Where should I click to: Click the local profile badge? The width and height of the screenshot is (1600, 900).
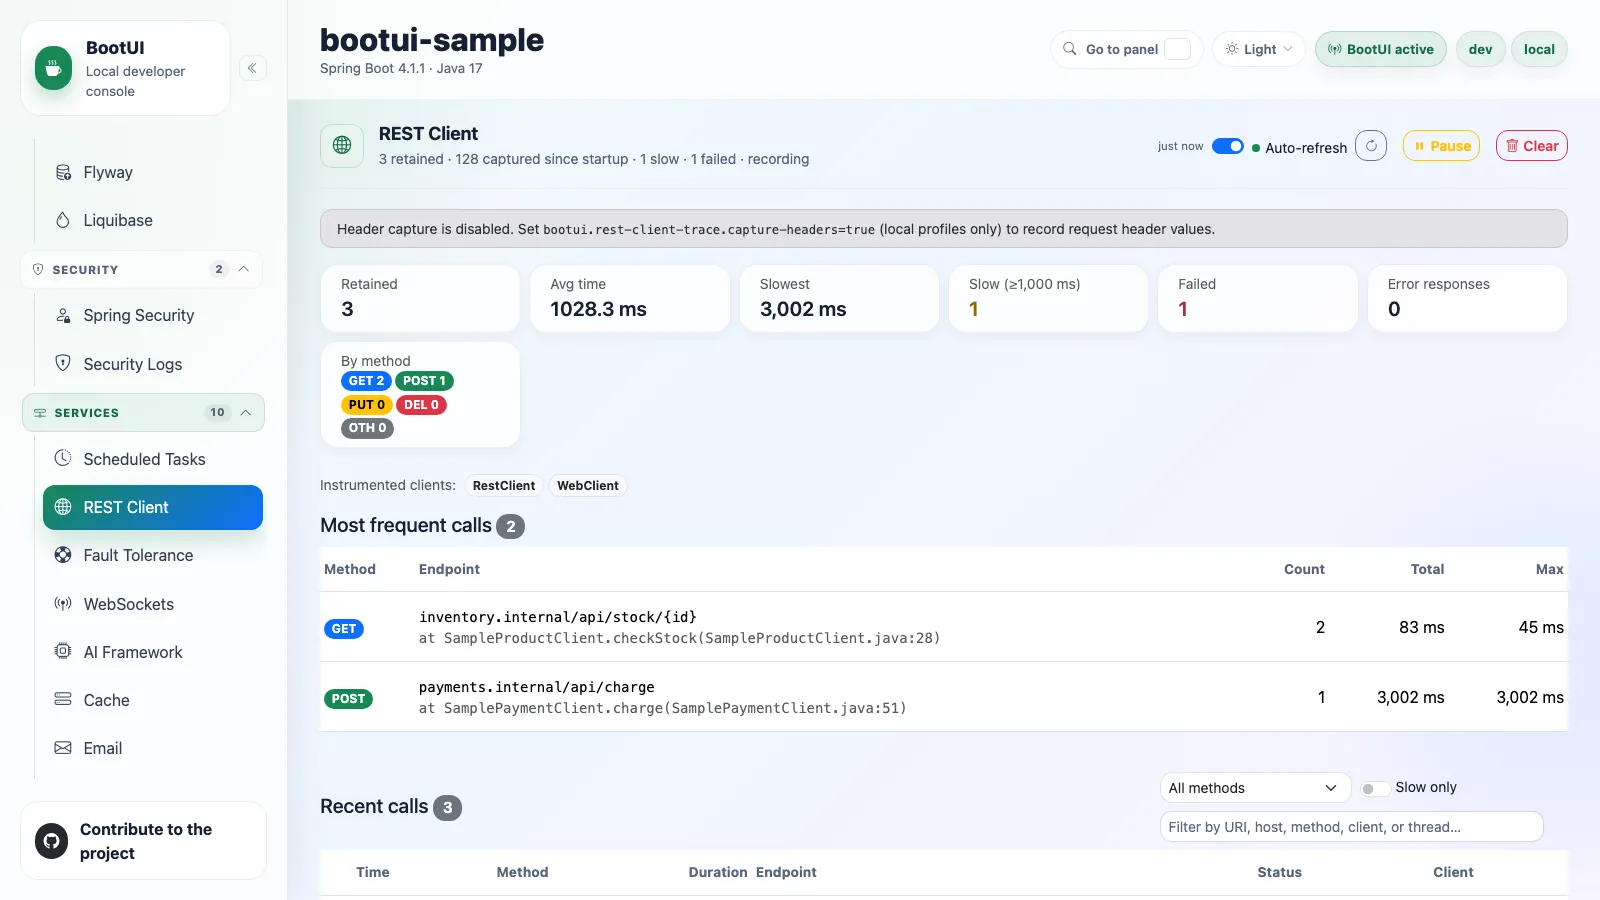click(1539, 49)
